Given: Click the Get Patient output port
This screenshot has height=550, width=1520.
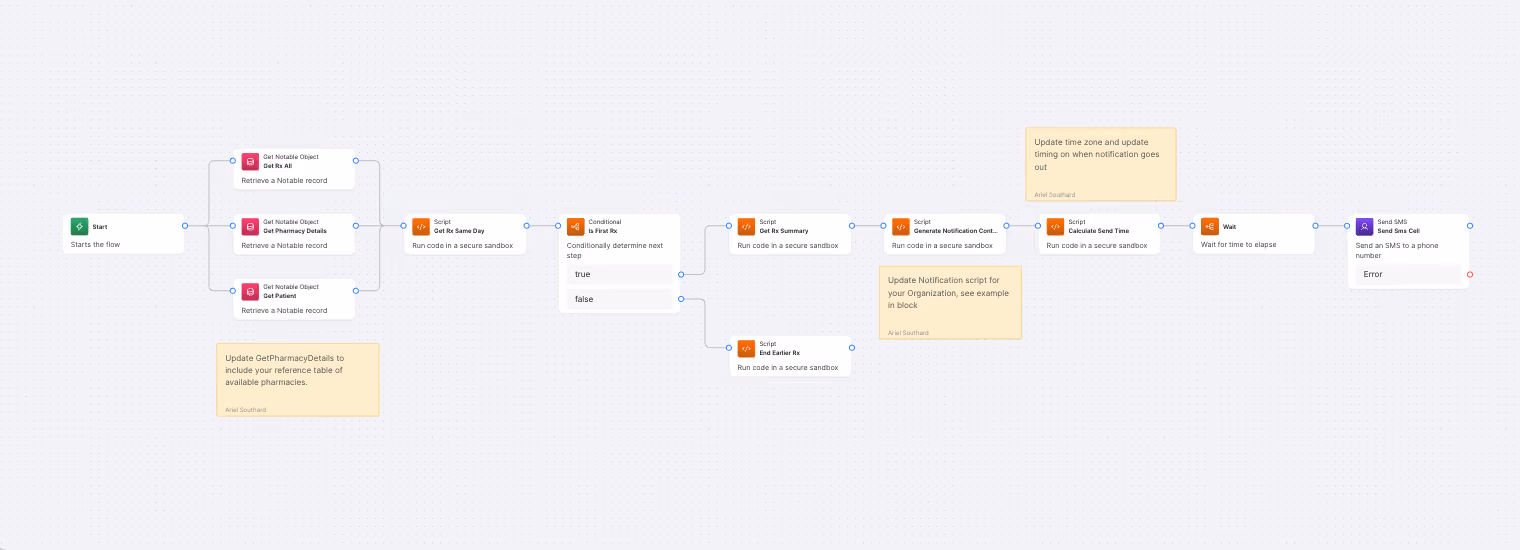Looking at the screenshot, I should tap(355, 291).
